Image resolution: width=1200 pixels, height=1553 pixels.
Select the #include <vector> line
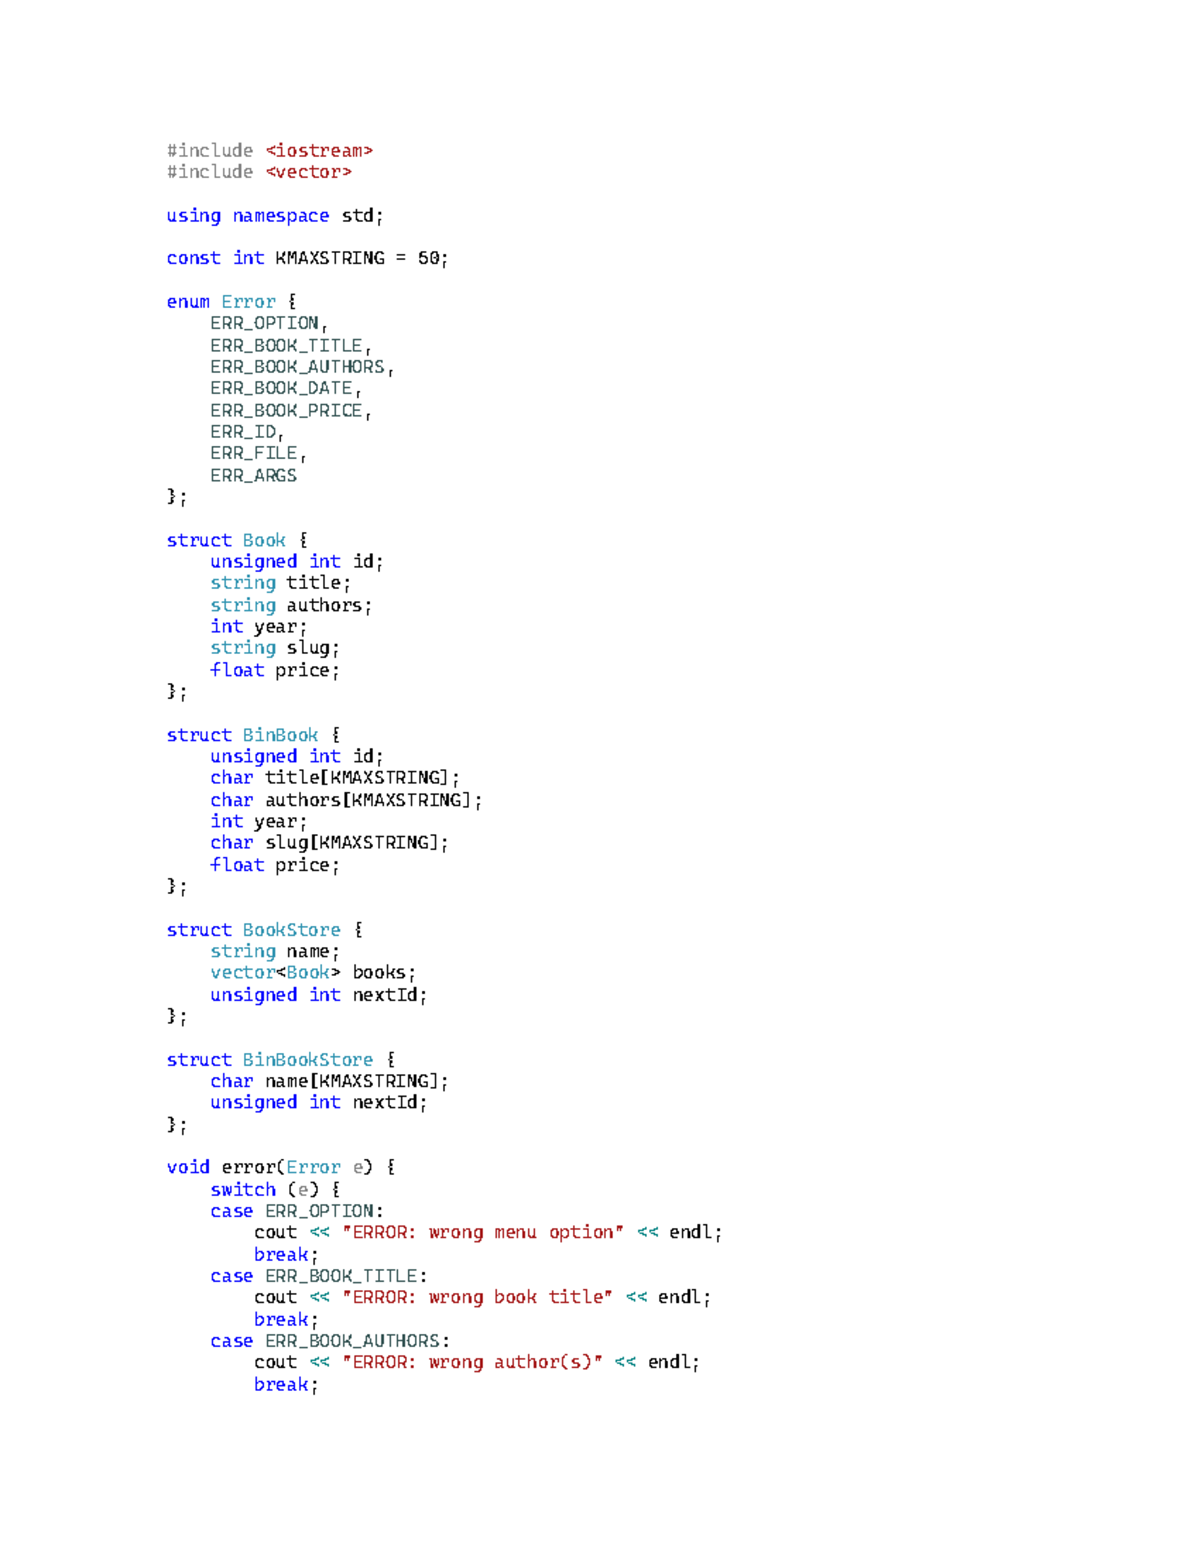258,172
